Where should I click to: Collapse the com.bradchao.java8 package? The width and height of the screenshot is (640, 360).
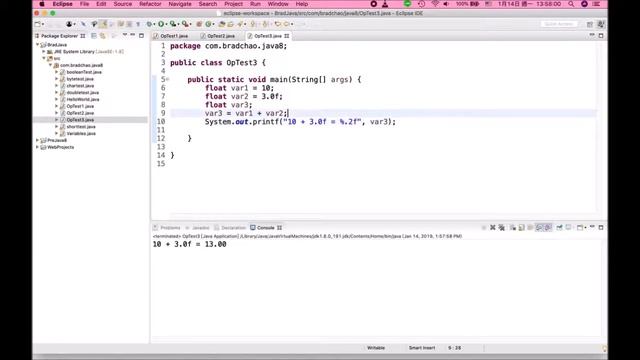pos(50,65)
